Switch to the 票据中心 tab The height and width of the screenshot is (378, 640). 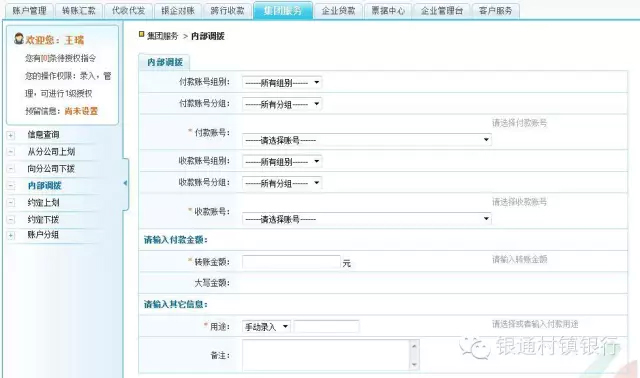pyautogui.click(x=388, y=11)
